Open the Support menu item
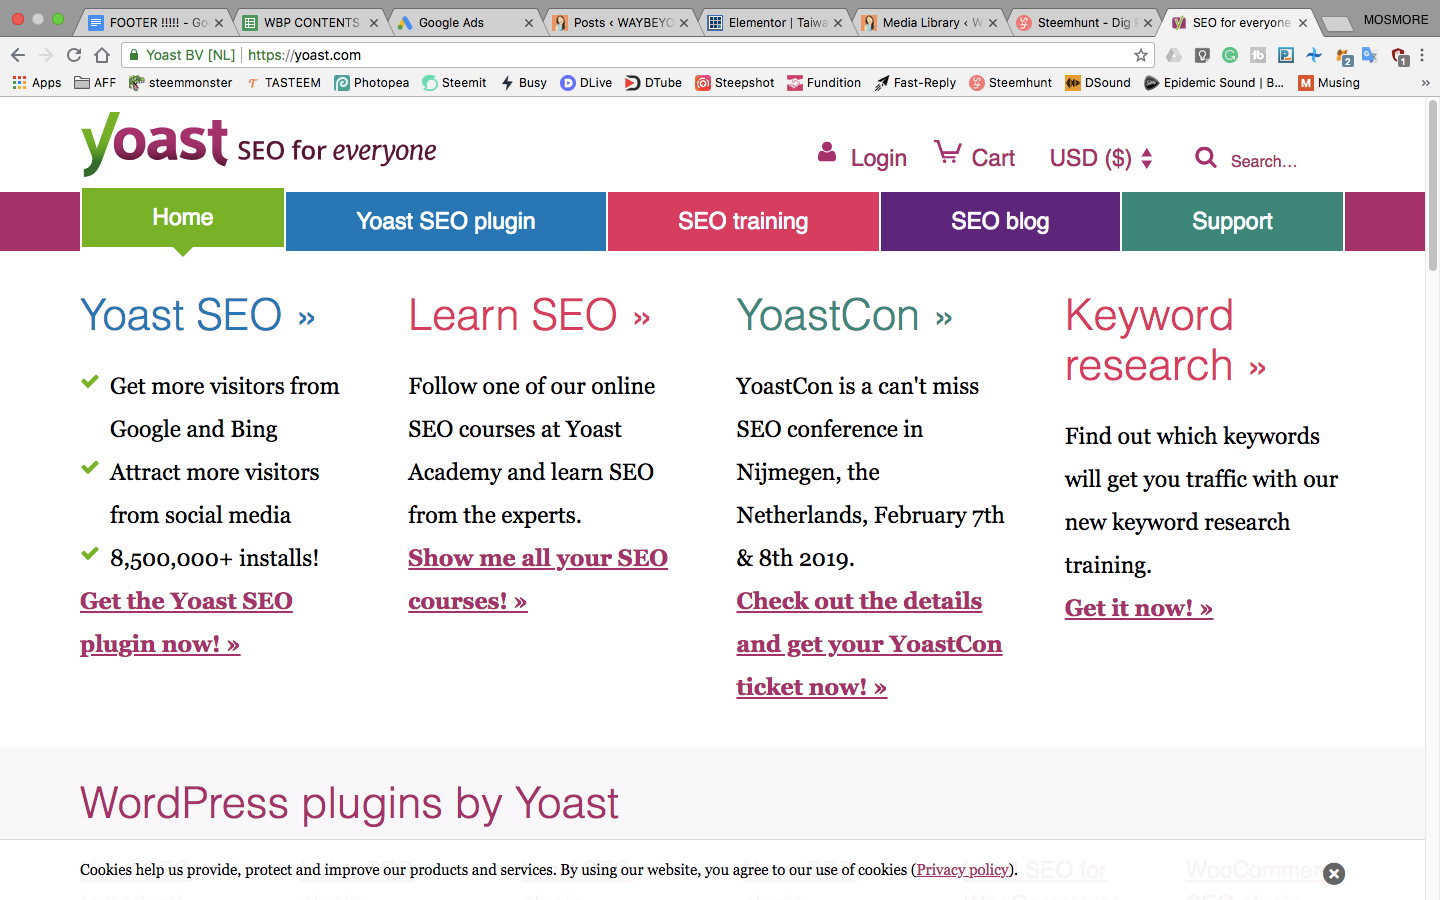 1232,221
